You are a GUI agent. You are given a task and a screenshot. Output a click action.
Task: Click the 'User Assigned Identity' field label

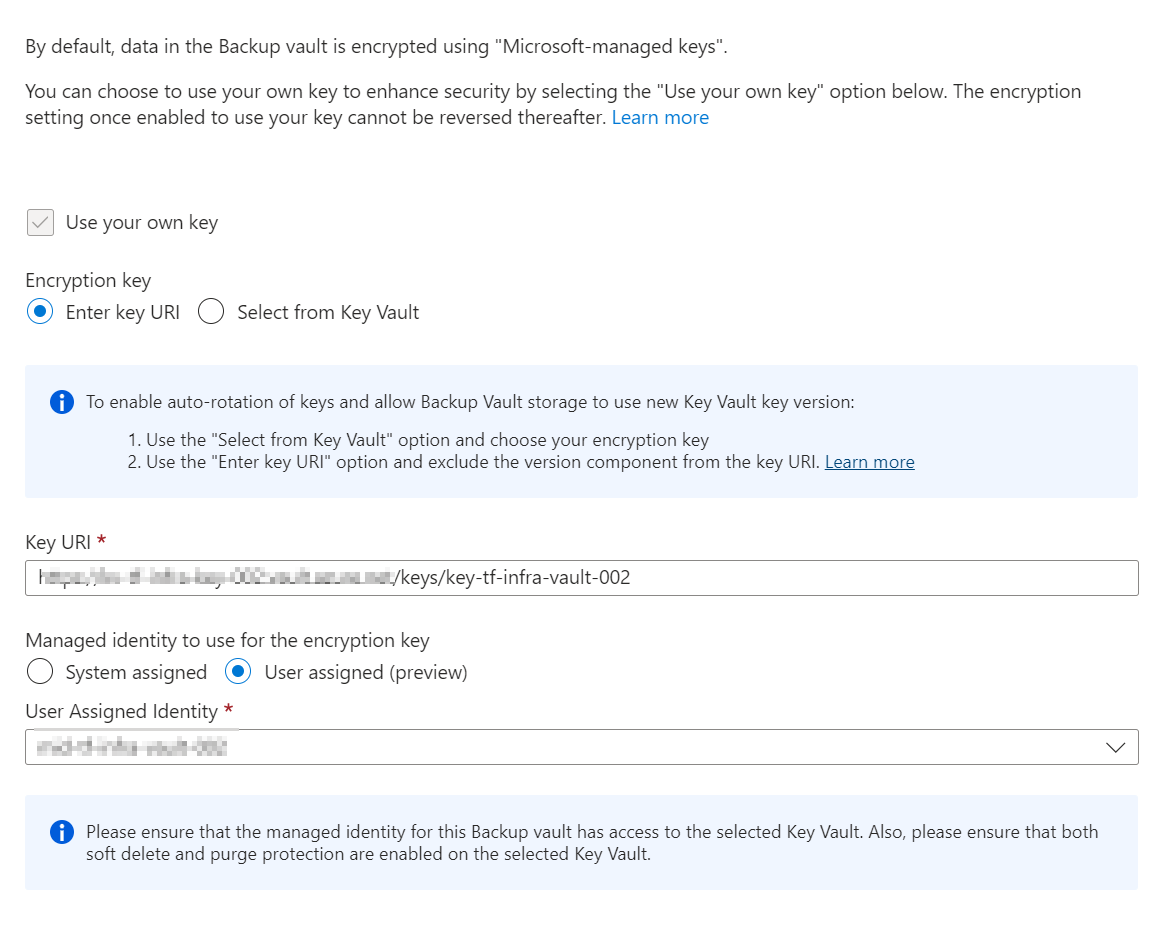[121, 711]
